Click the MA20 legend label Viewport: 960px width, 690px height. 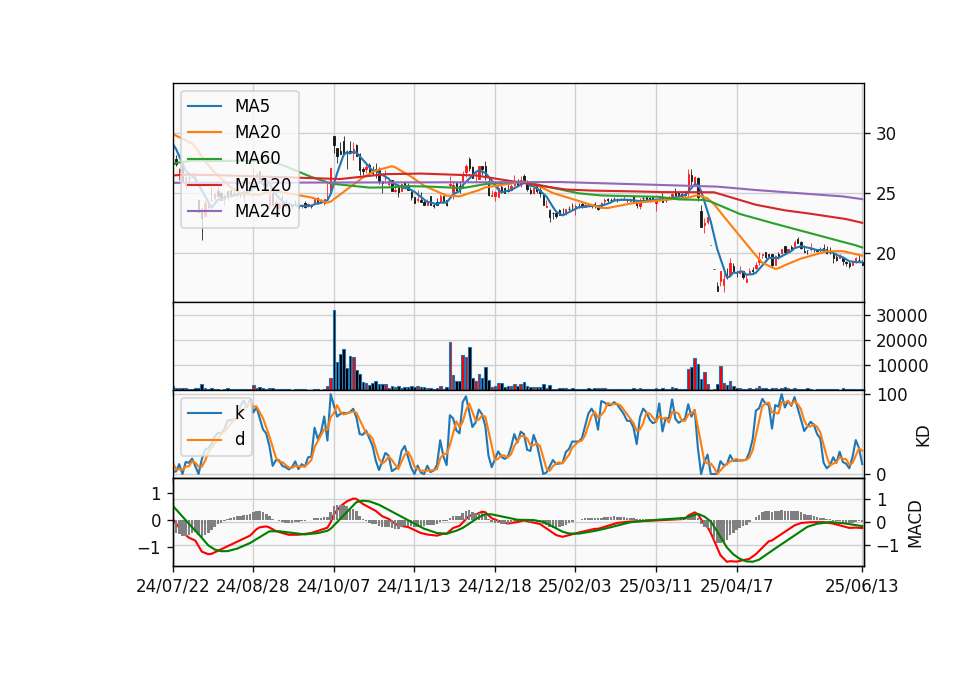[257, 132]
